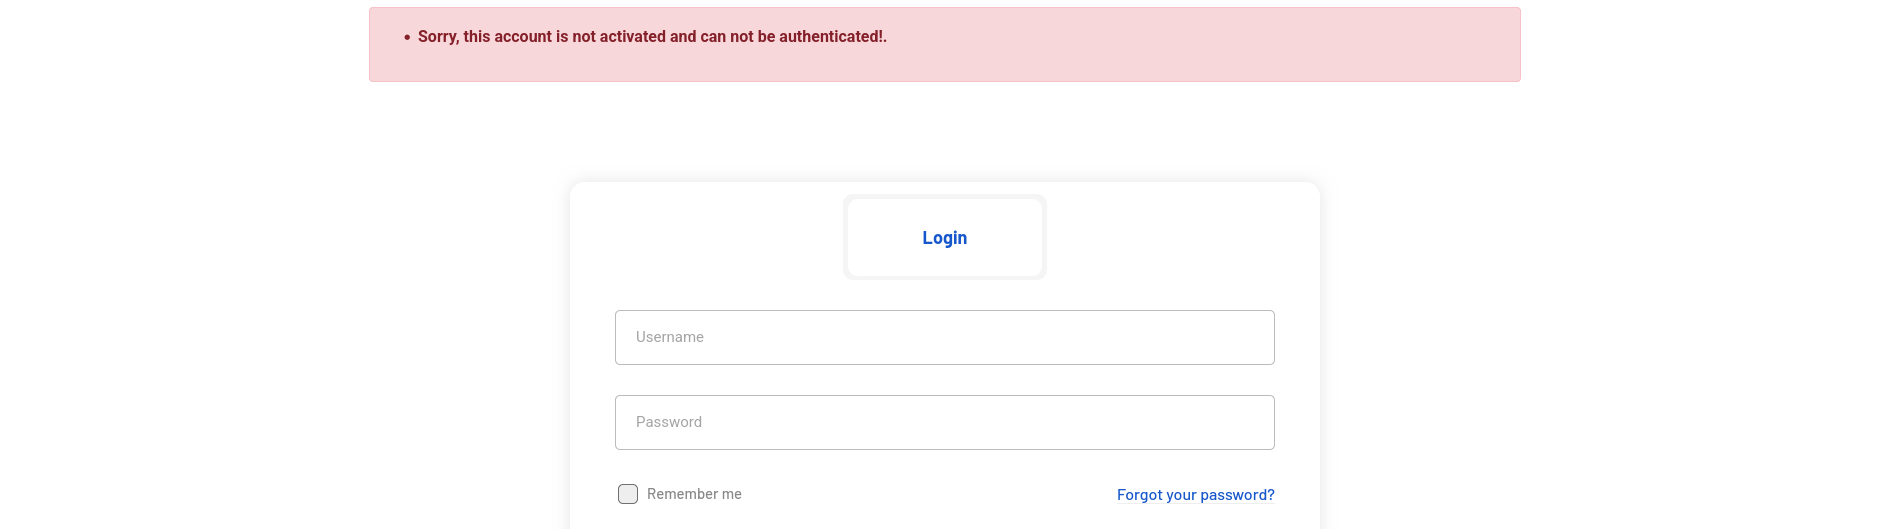1904x529 pixels.
Task: Follow the password recovery link
Action: coord(1195,495)
